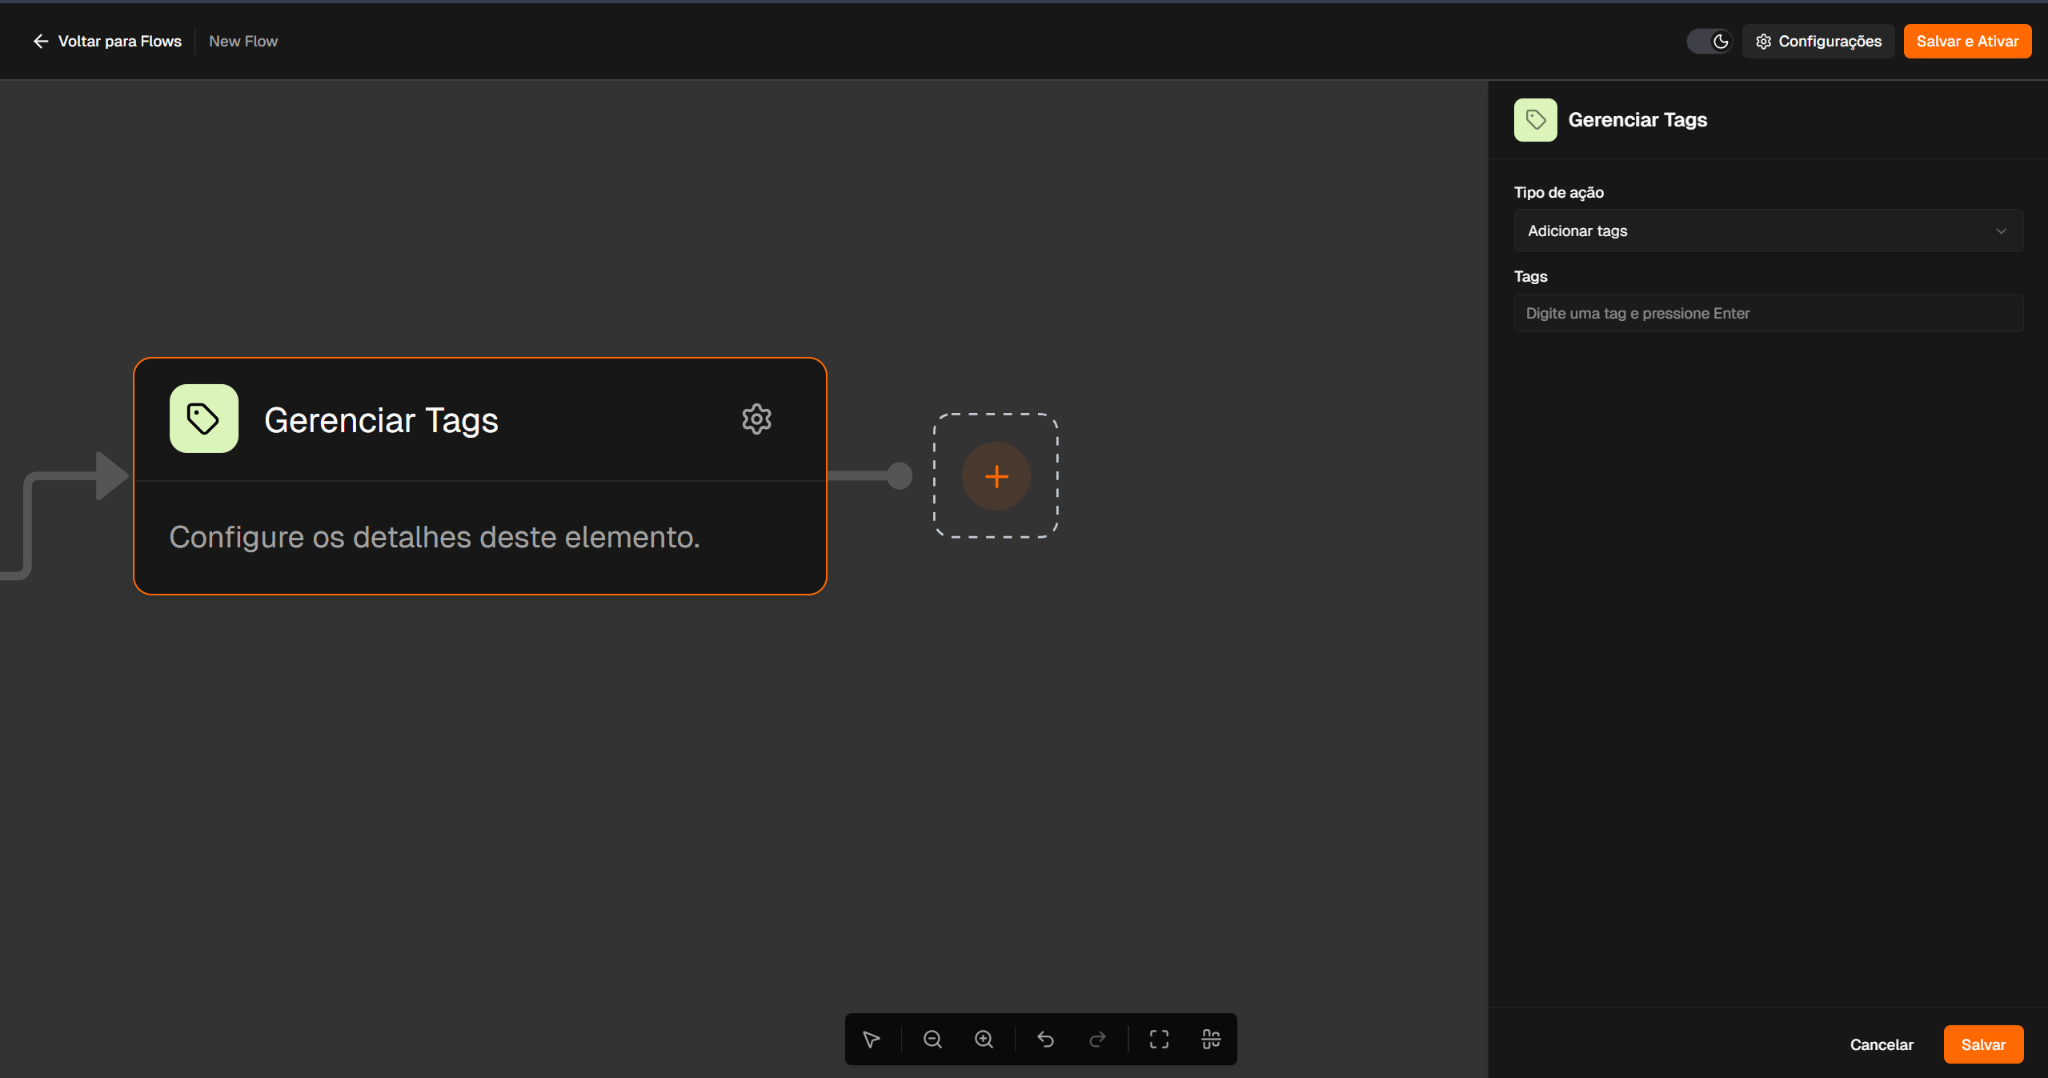The height and width of the screenshot is (1078, 2048).
Task: Click the auto-layout nodes icon
Action: coord(1211,1039)
